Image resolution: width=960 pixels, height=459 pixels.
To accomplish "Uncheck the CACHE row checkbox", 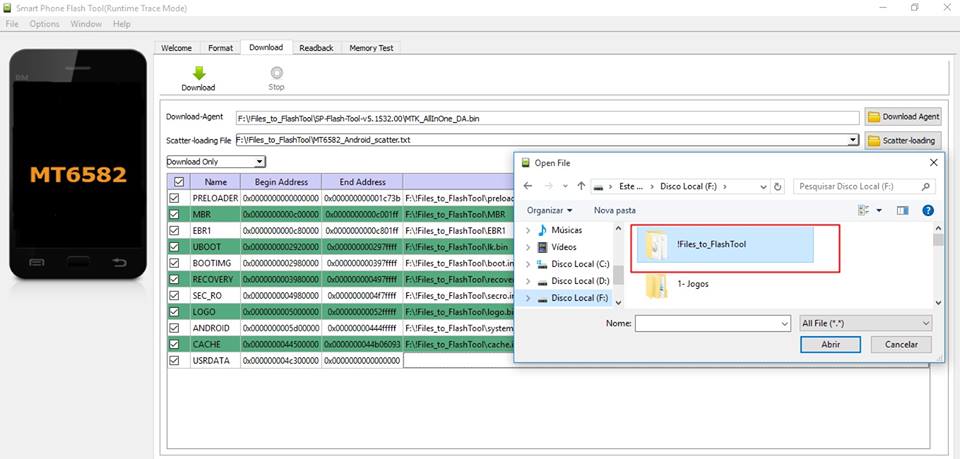I will pos(174,344).
